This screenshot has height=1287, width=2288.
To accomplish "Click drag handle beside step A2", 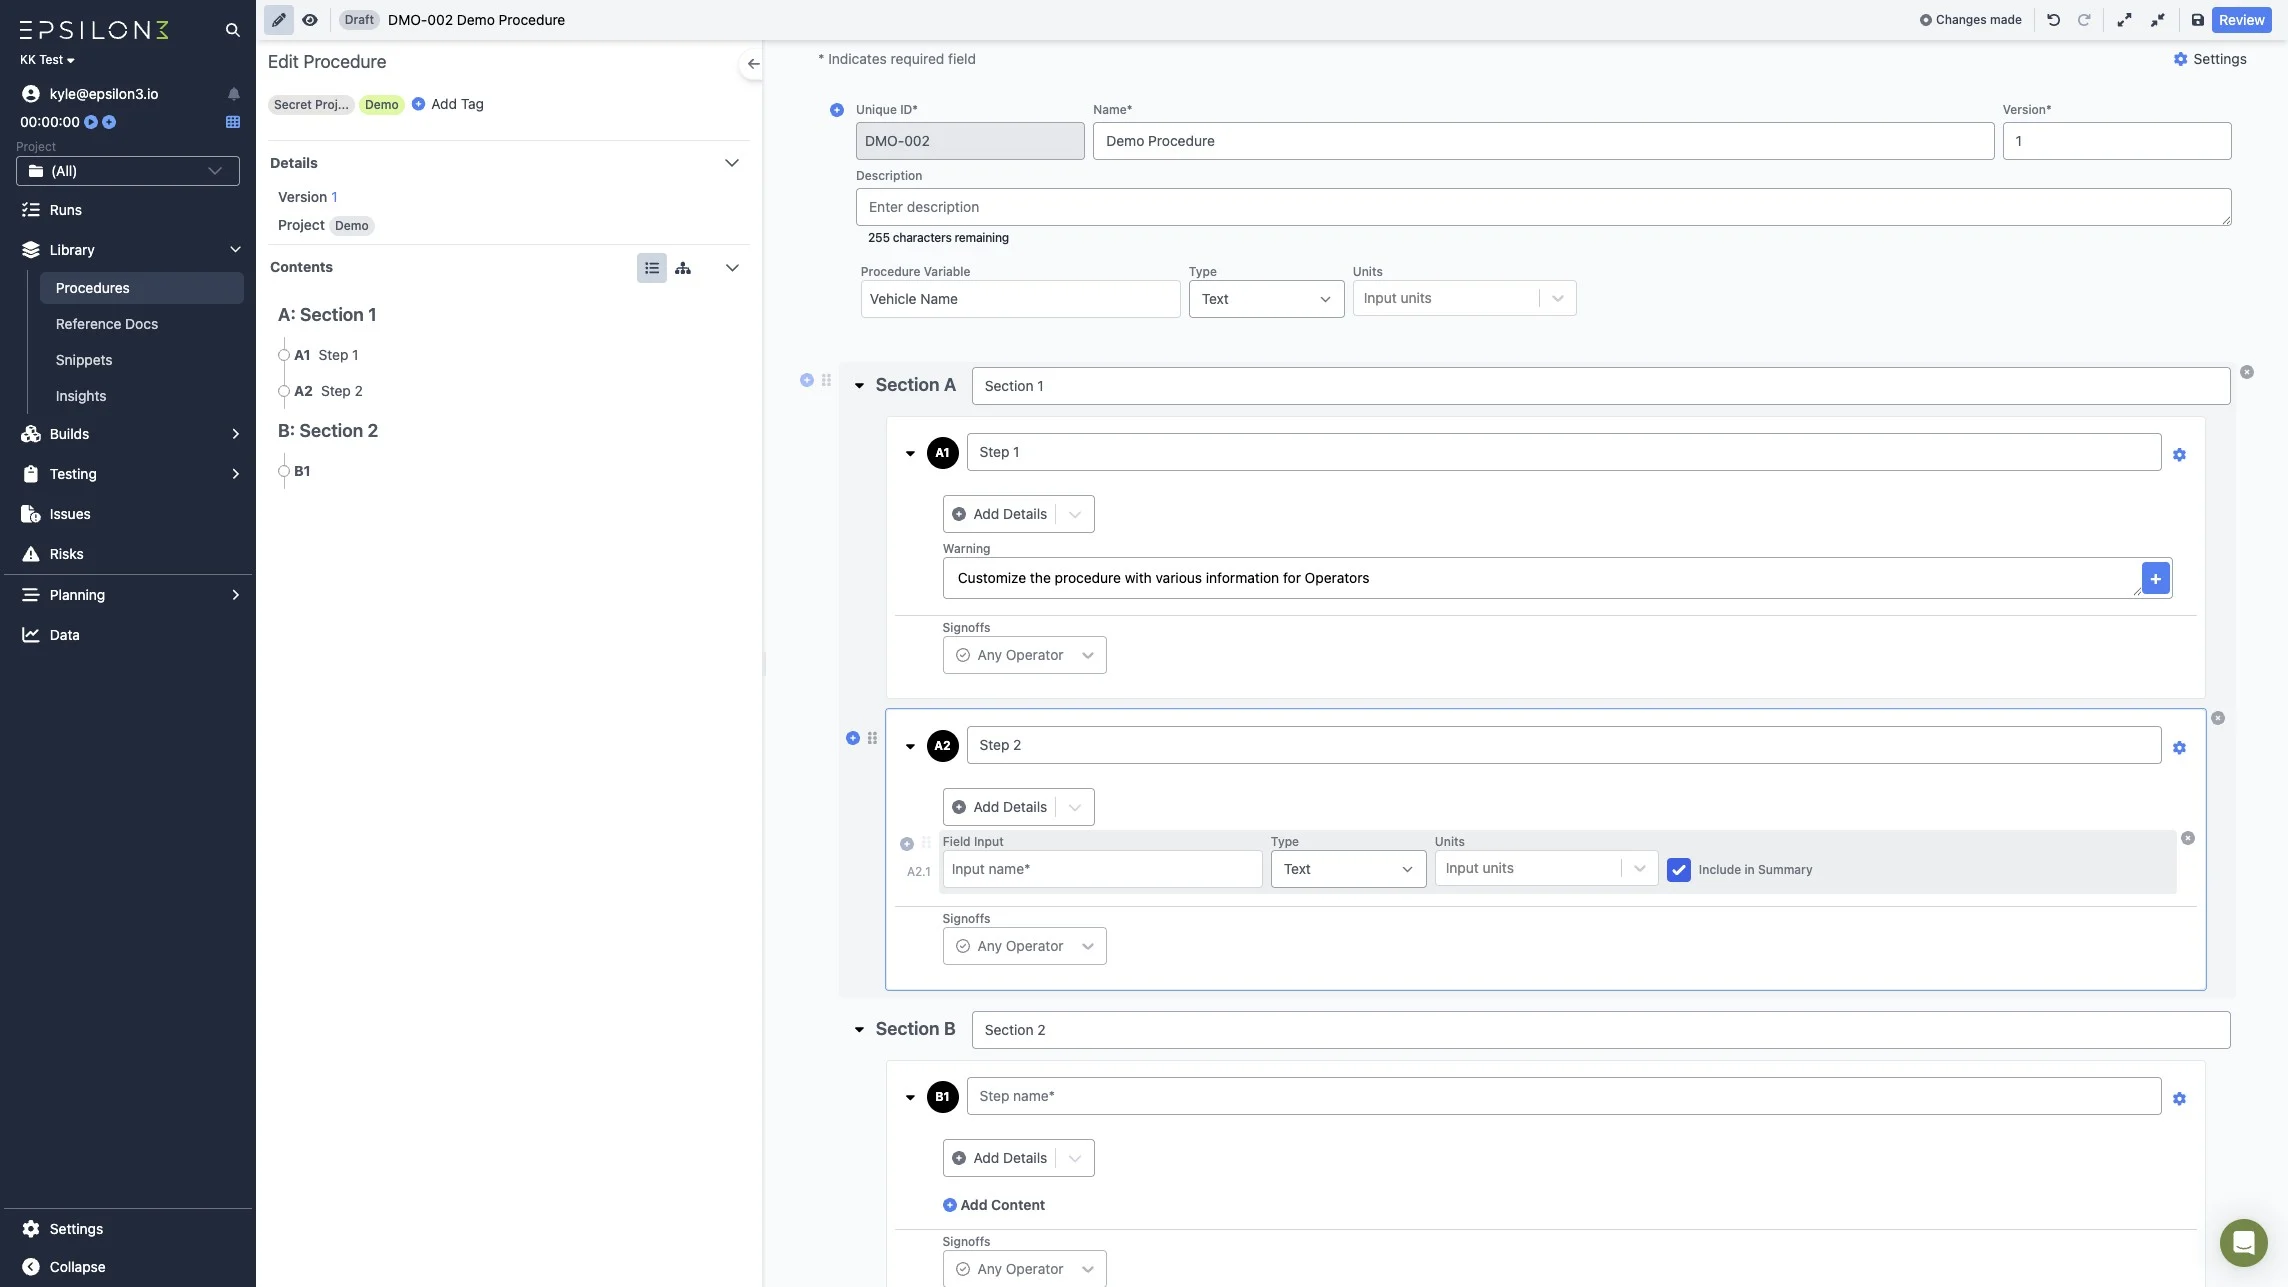I will (x=872, y=738).
